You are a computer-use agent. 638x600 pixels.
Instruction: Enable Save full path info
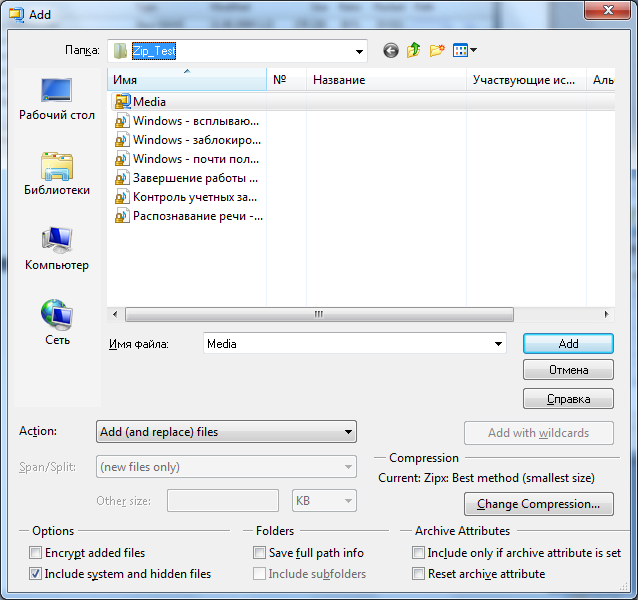point(259,553)
